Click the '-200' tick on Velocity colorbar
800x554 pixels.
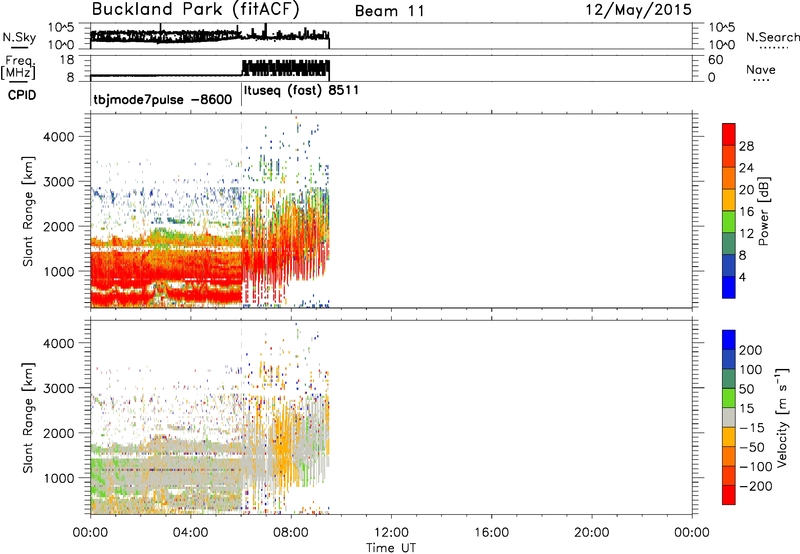click(x=756, y=486)
